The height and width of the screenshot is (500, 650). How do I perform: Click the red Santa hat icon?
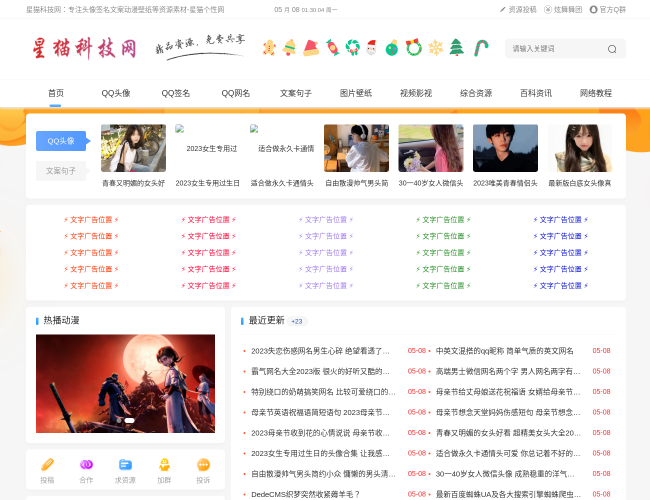click(311, 48)
